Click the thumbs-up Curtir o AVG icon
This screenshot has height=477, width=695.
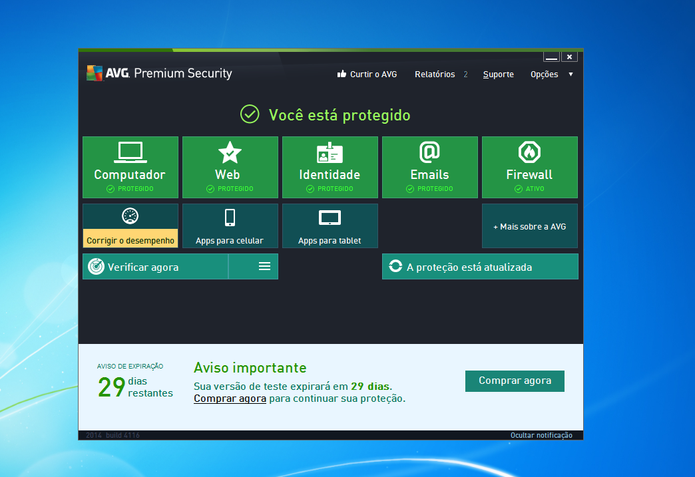(341, 74)
